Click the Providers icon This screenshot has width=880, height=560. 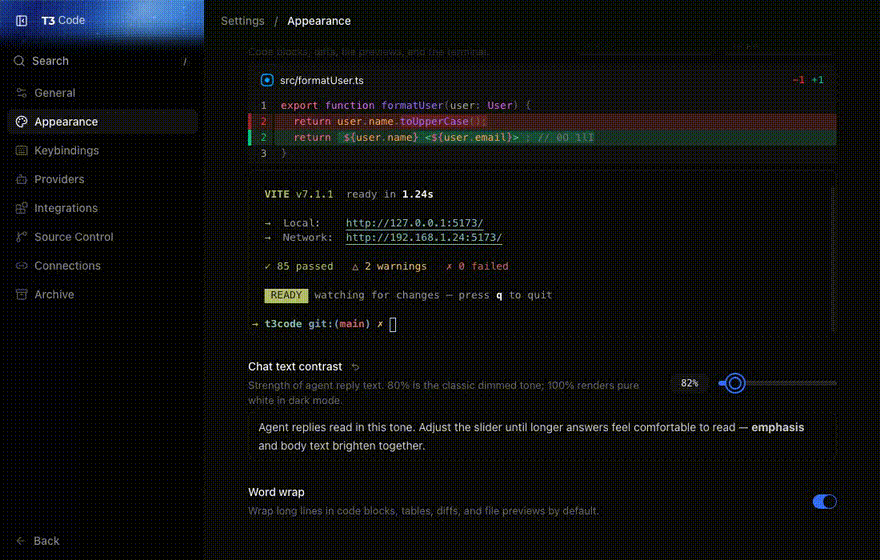[x=21, y=180]
